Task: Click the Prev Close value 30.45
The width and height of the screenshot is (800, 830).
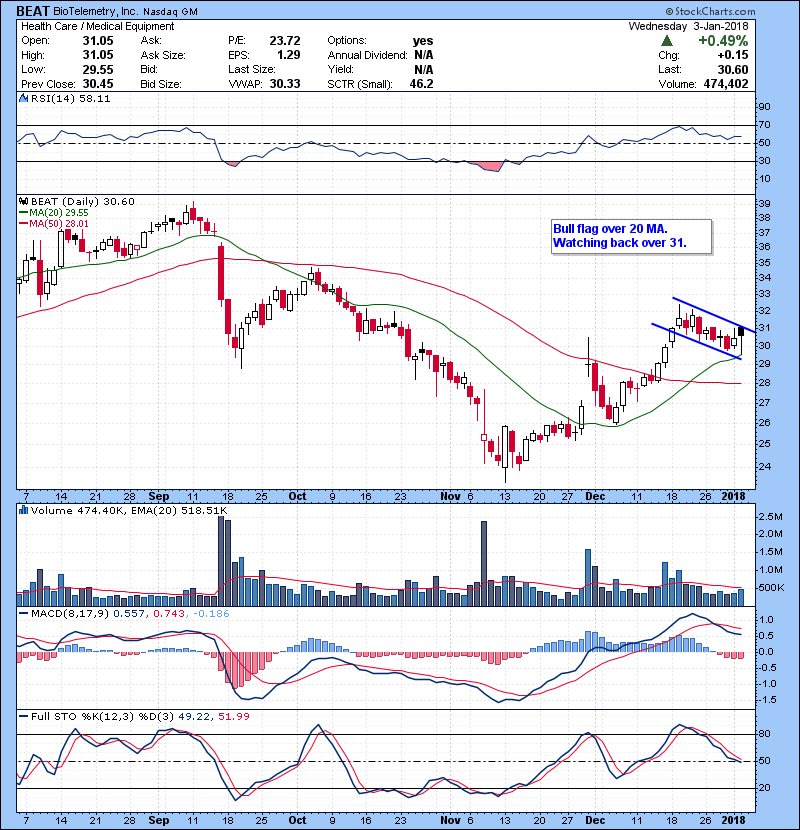Action: click(x=97, y=84)
